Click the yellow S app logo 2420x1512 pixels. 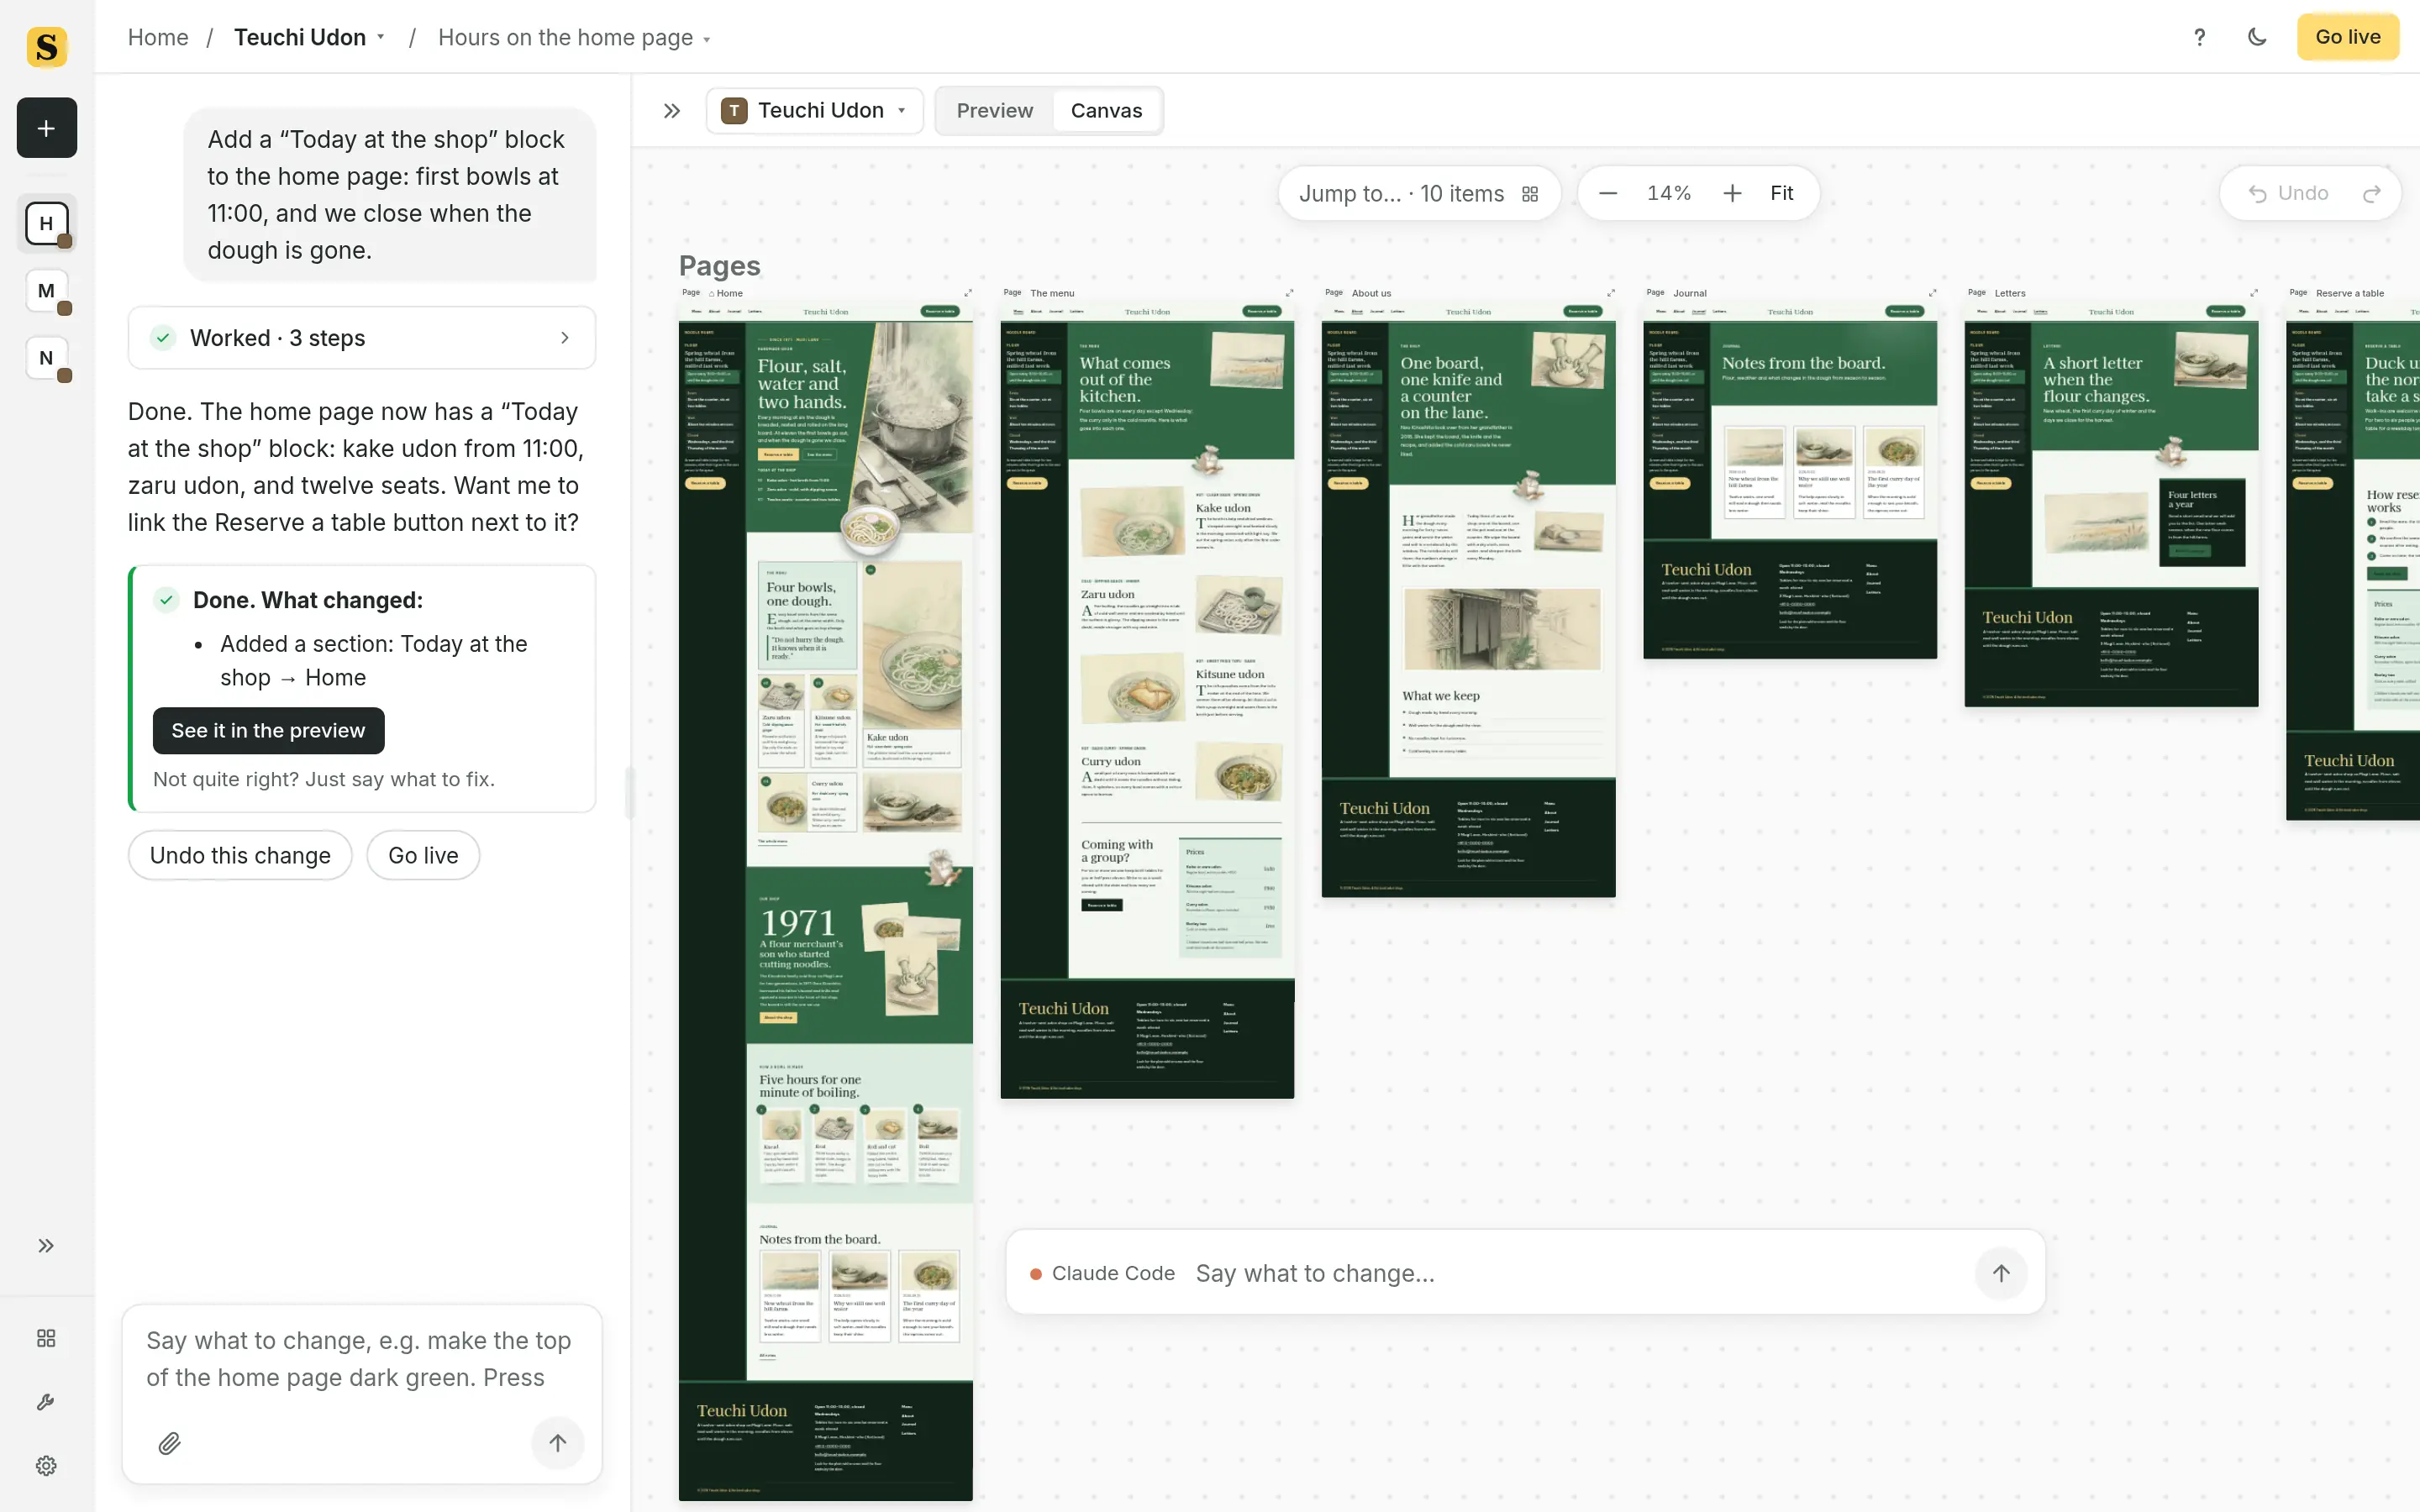pos(46,46)
